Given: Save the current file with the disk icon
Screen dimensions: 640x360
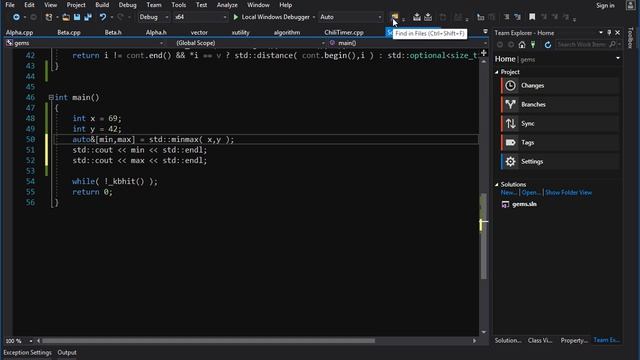Looking at the screenshot, I should 77,17.
